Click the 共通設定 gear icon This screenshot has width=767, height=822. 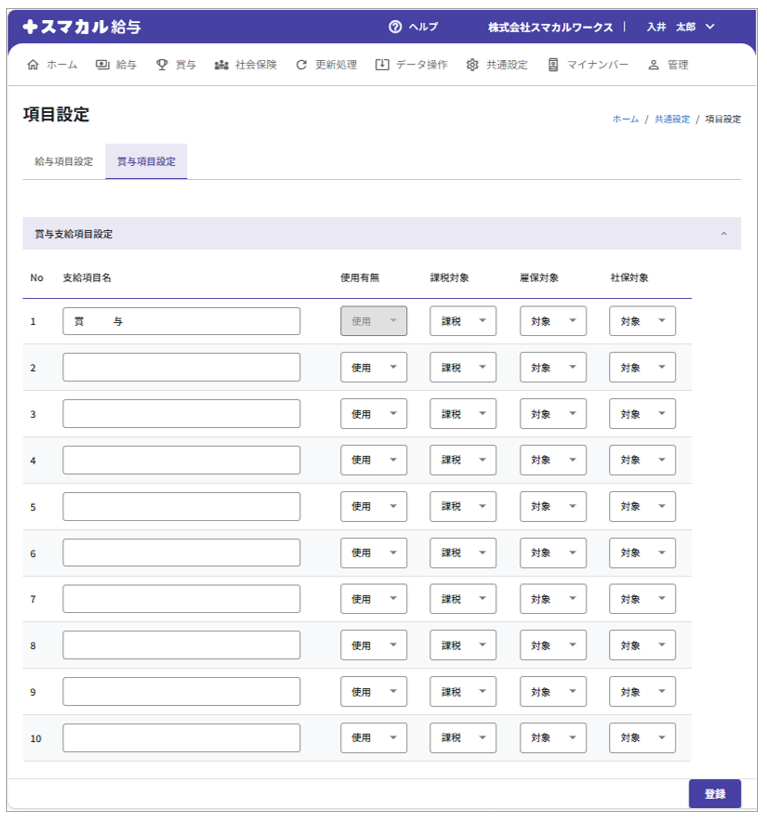(x=472, y=65)
